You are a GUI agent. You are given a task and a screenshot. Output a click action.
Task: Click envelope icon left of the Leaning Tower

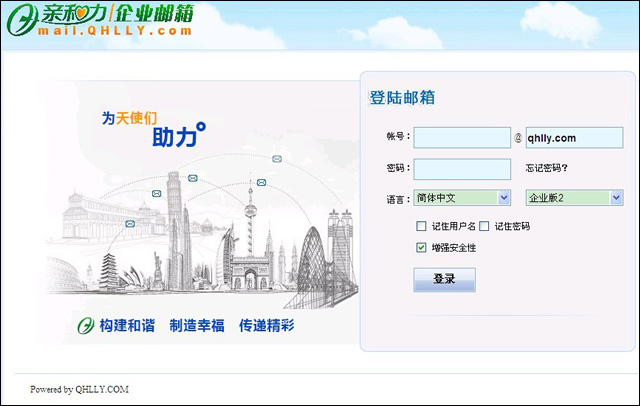click(157, 193)
